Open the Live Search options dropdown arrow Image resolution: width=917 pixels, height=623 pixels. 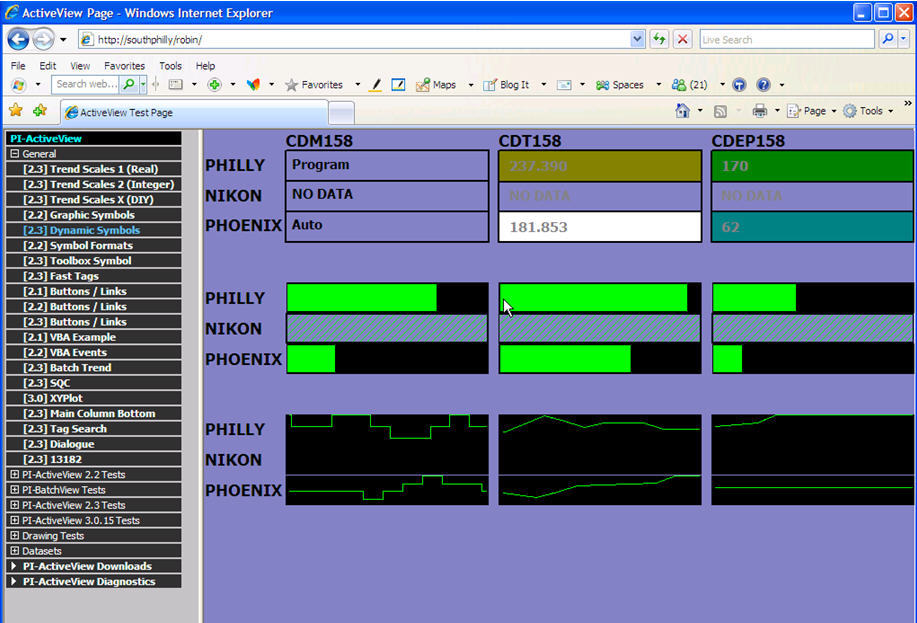click(x=904, y=39)
